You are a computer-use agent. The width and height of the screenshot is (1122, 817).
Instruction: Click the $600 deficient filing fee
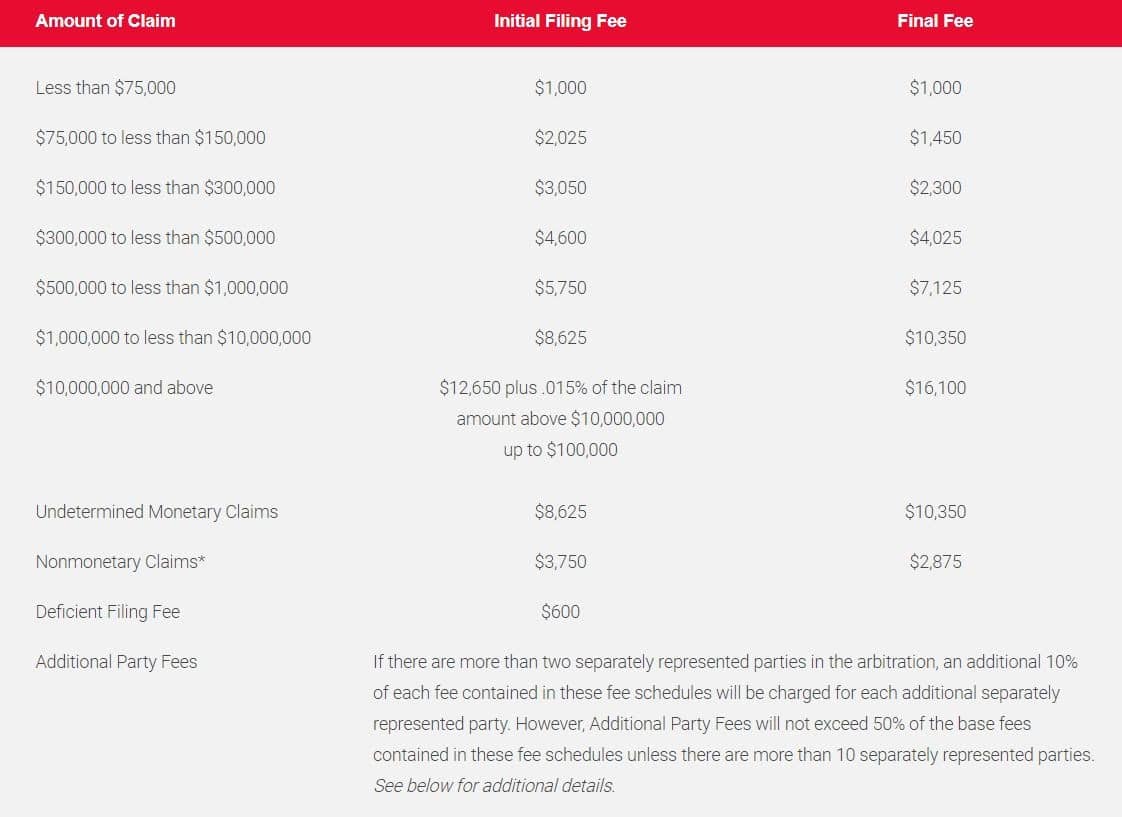tap(560, 612)
